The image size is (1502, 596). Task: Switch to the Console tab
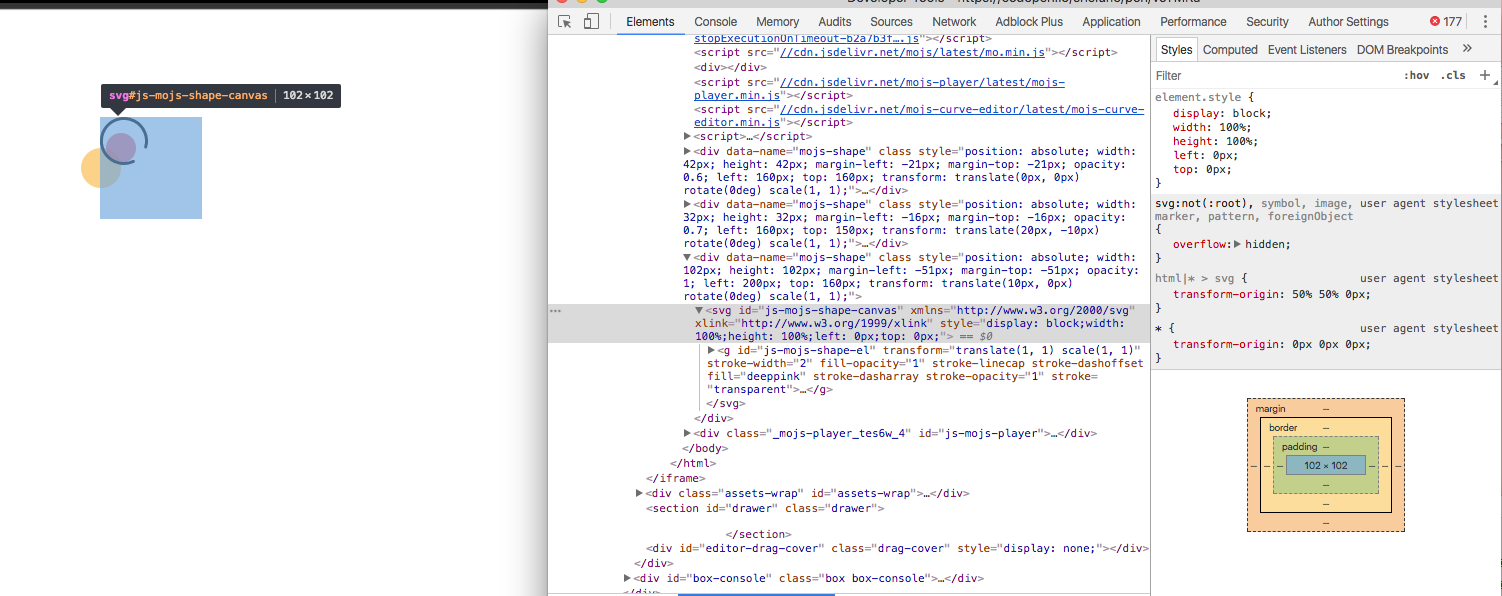point(714,21)
